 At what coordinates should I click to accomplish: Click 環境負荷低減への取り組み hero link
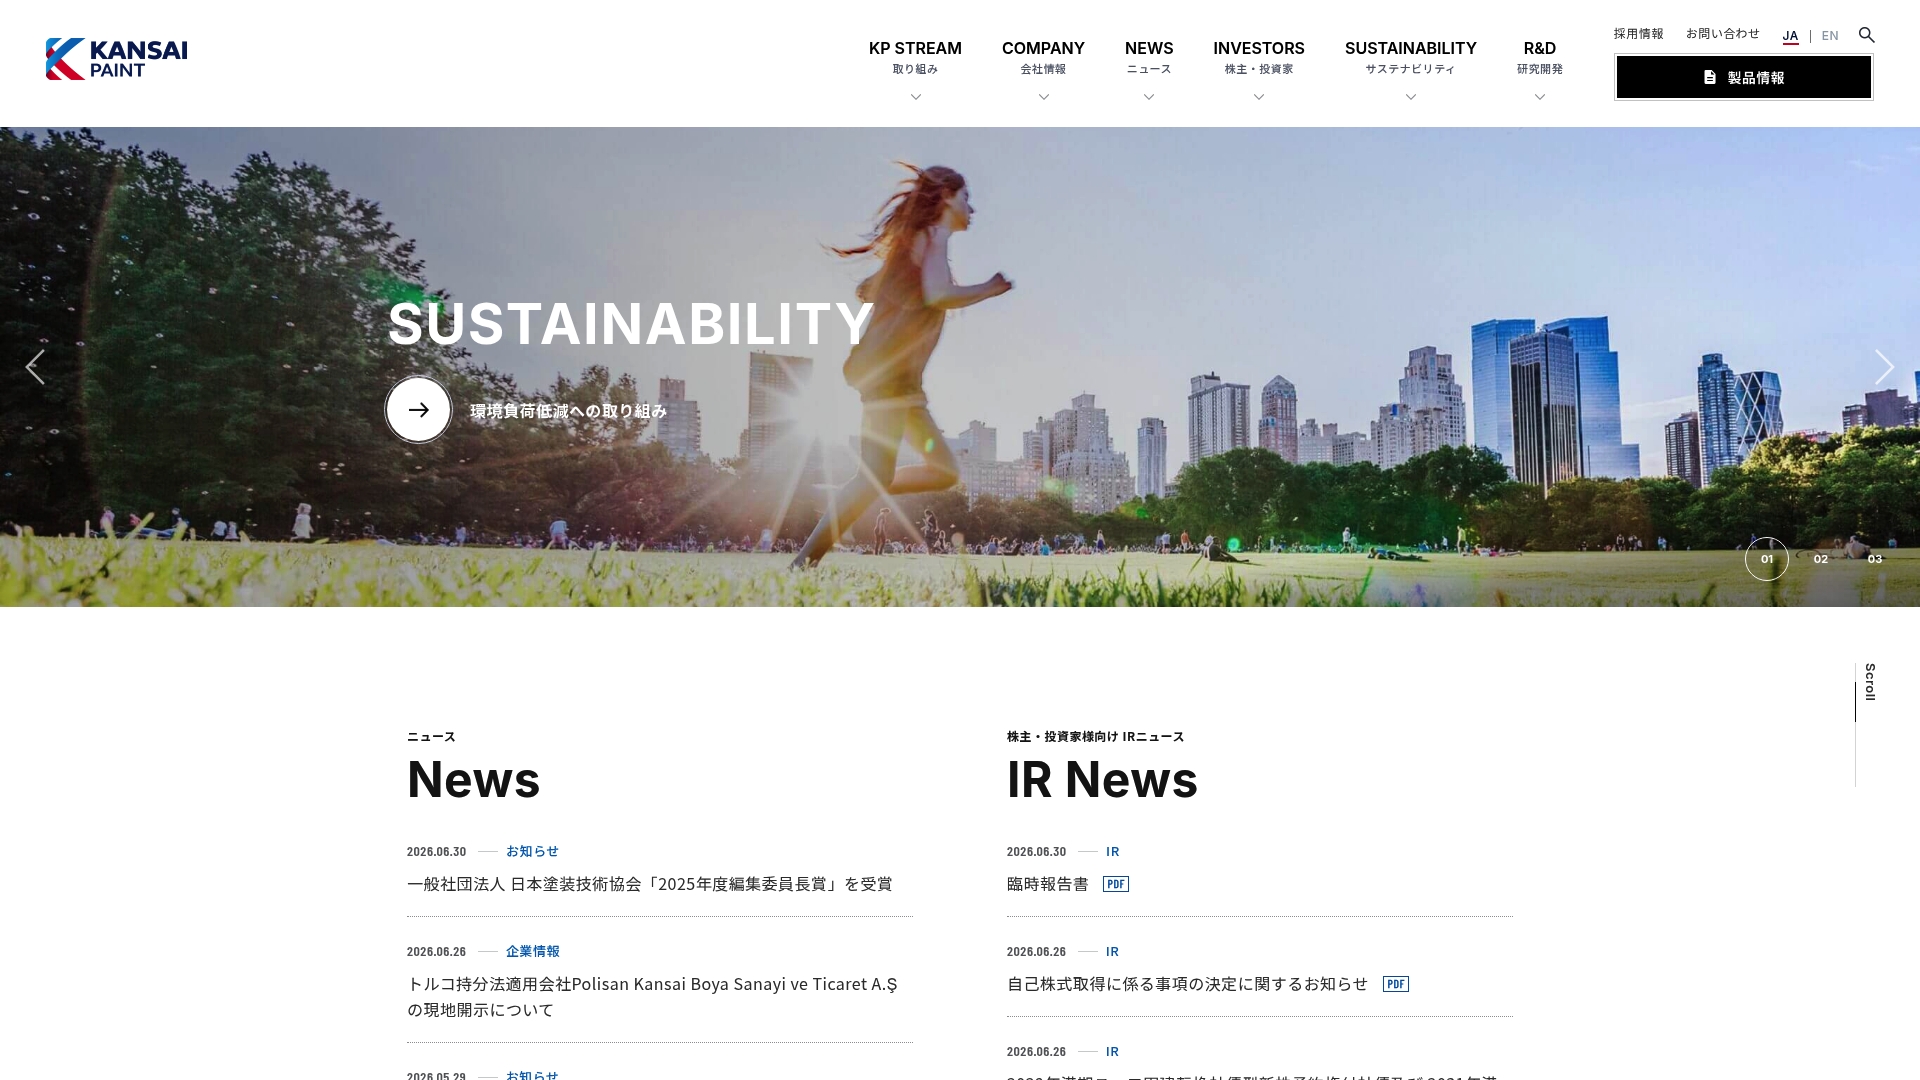point(568,410)
